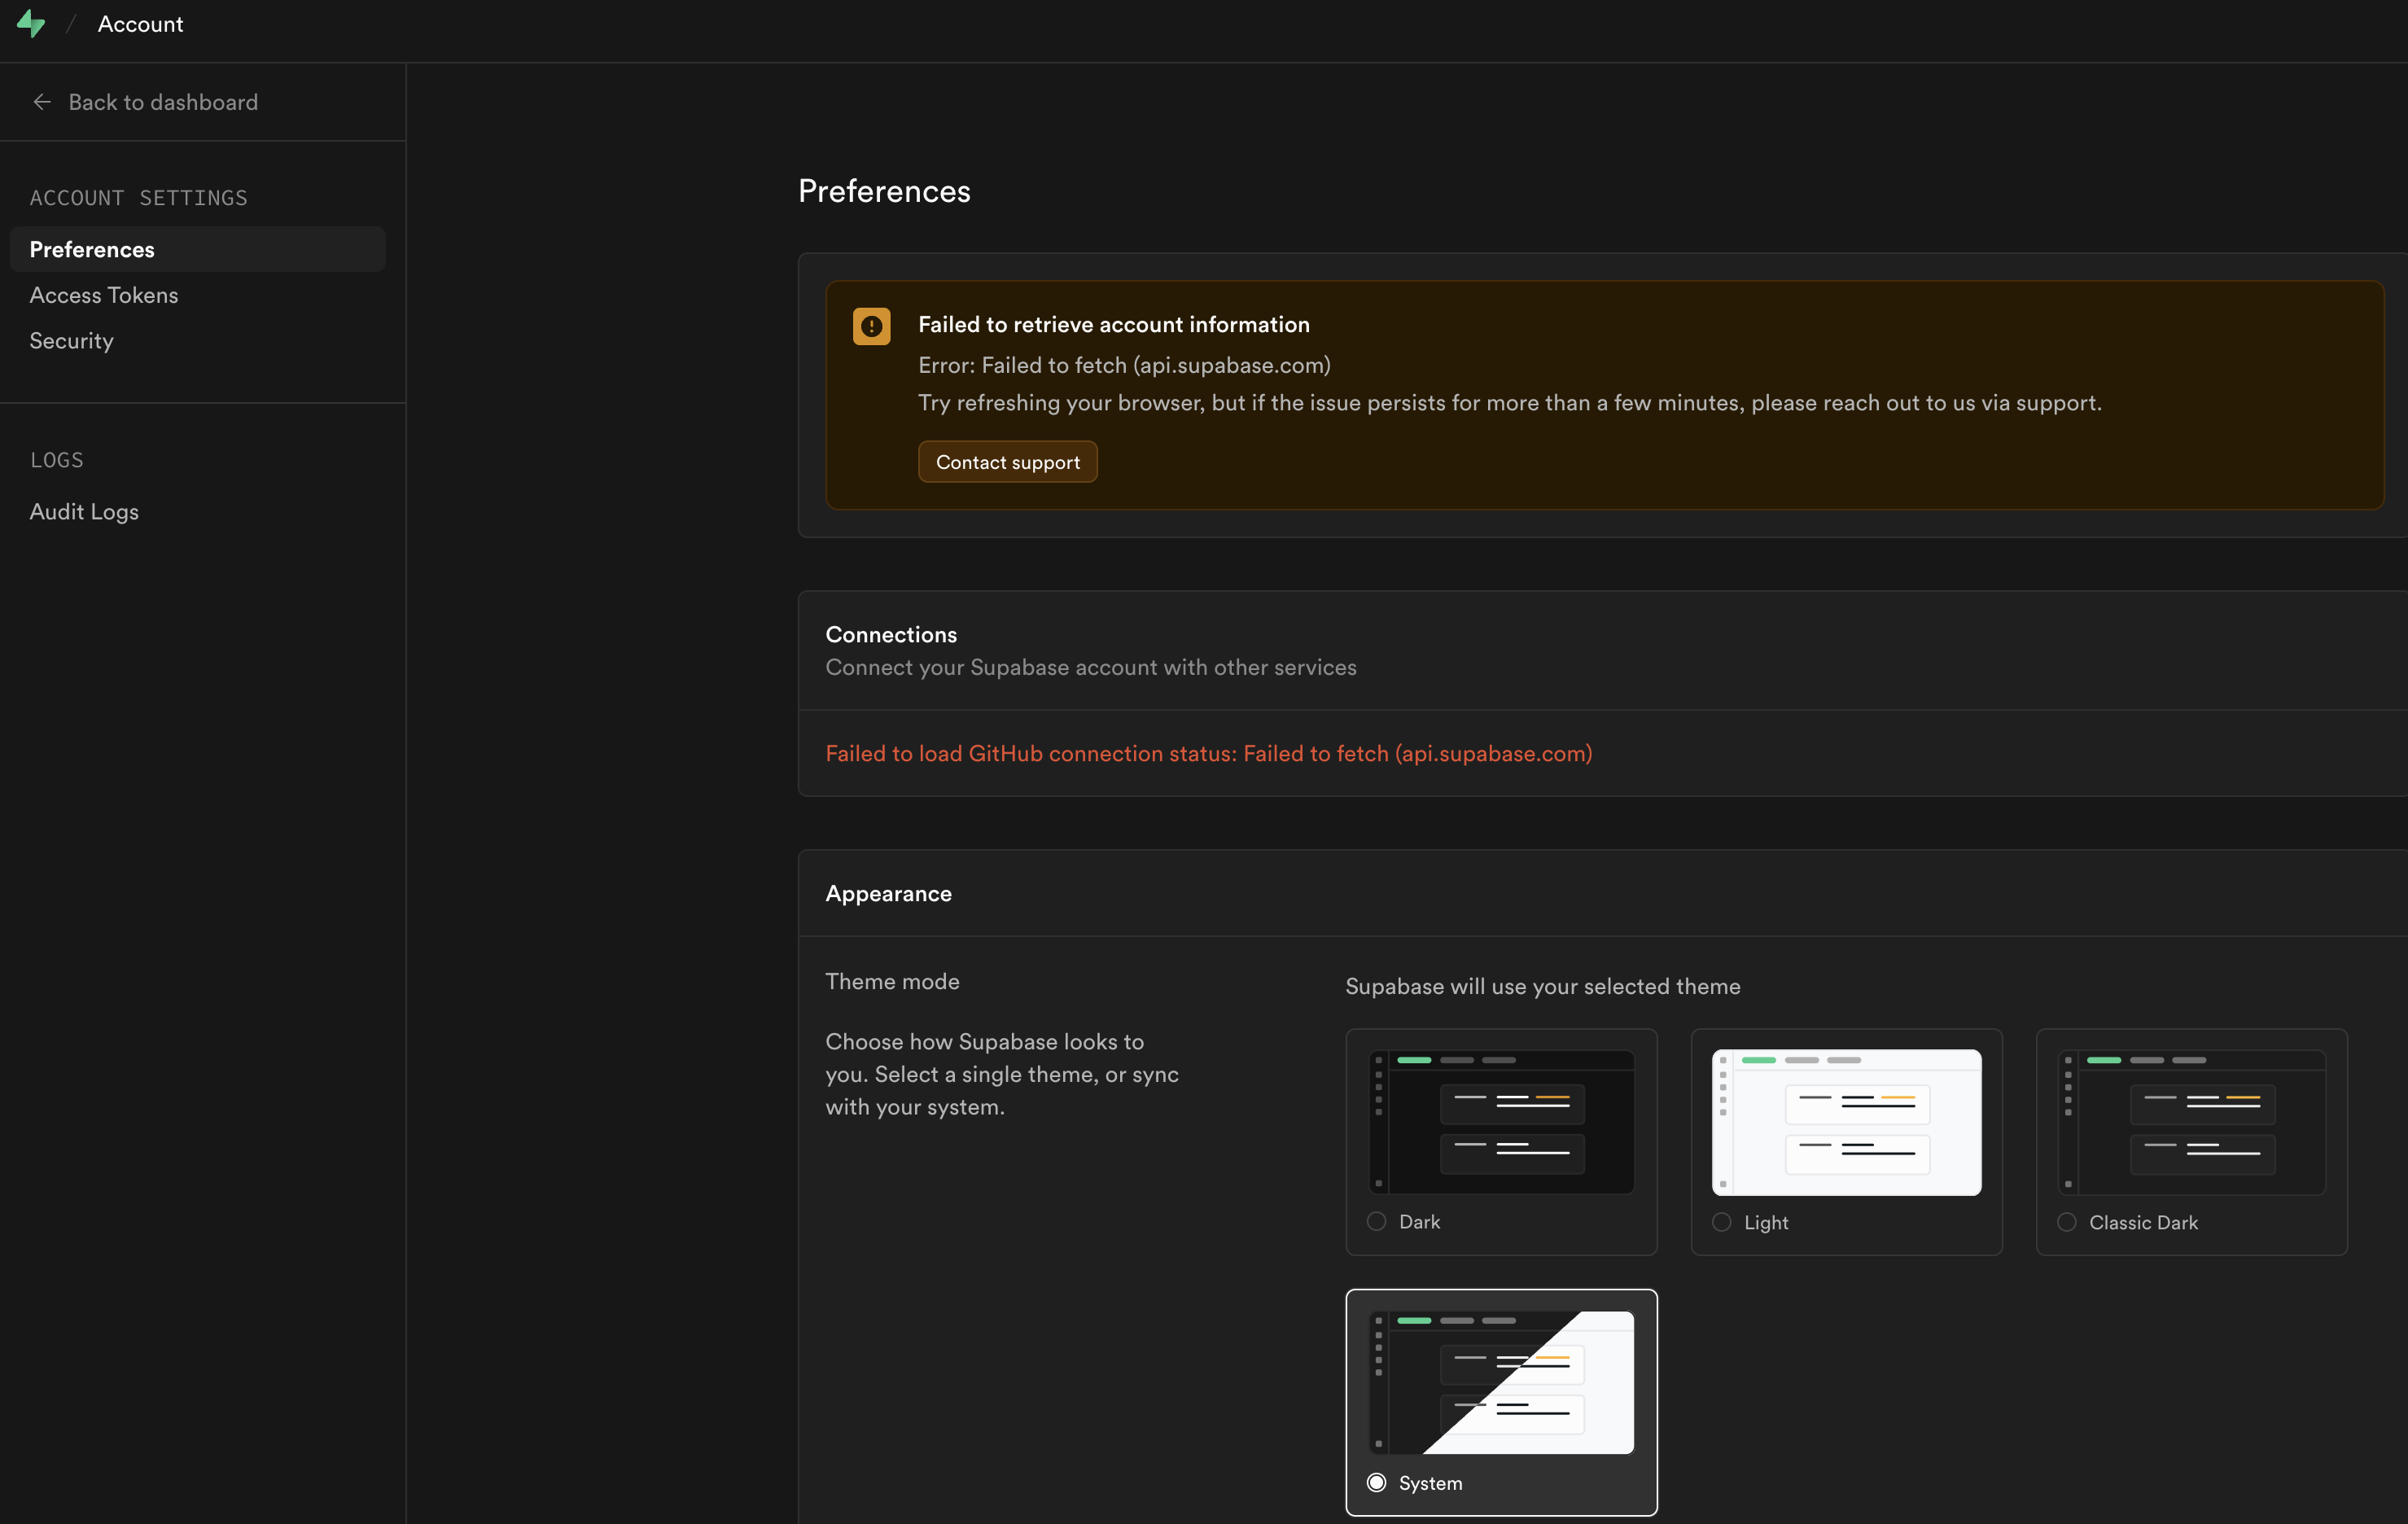The height and width of the screenshot is (1524, 2408).
Task: Click the Dark theme preview thumbnail
Action: pyautogui.click(x=1501, y=1122)
